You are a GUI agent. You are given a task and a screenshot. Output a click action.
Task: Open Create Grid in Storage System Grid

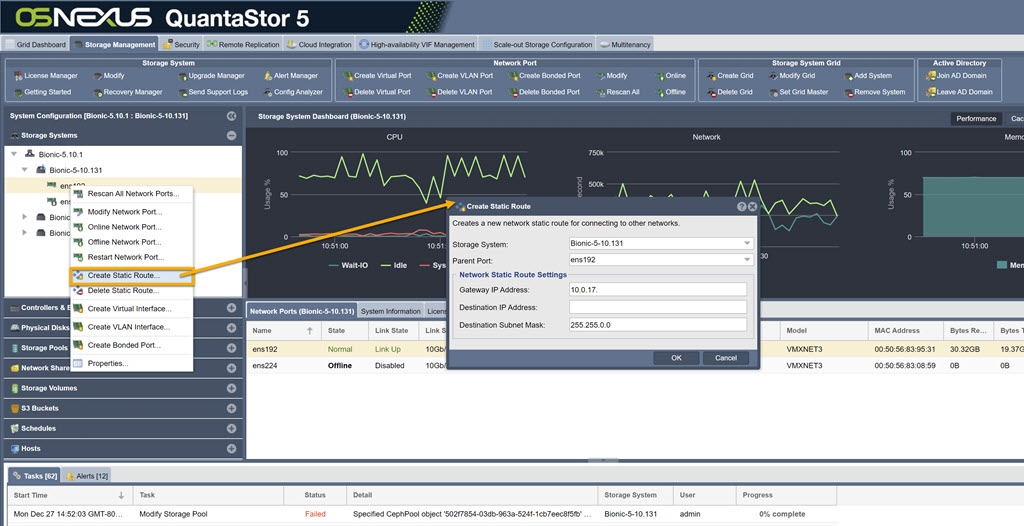[x=729, y=76]
